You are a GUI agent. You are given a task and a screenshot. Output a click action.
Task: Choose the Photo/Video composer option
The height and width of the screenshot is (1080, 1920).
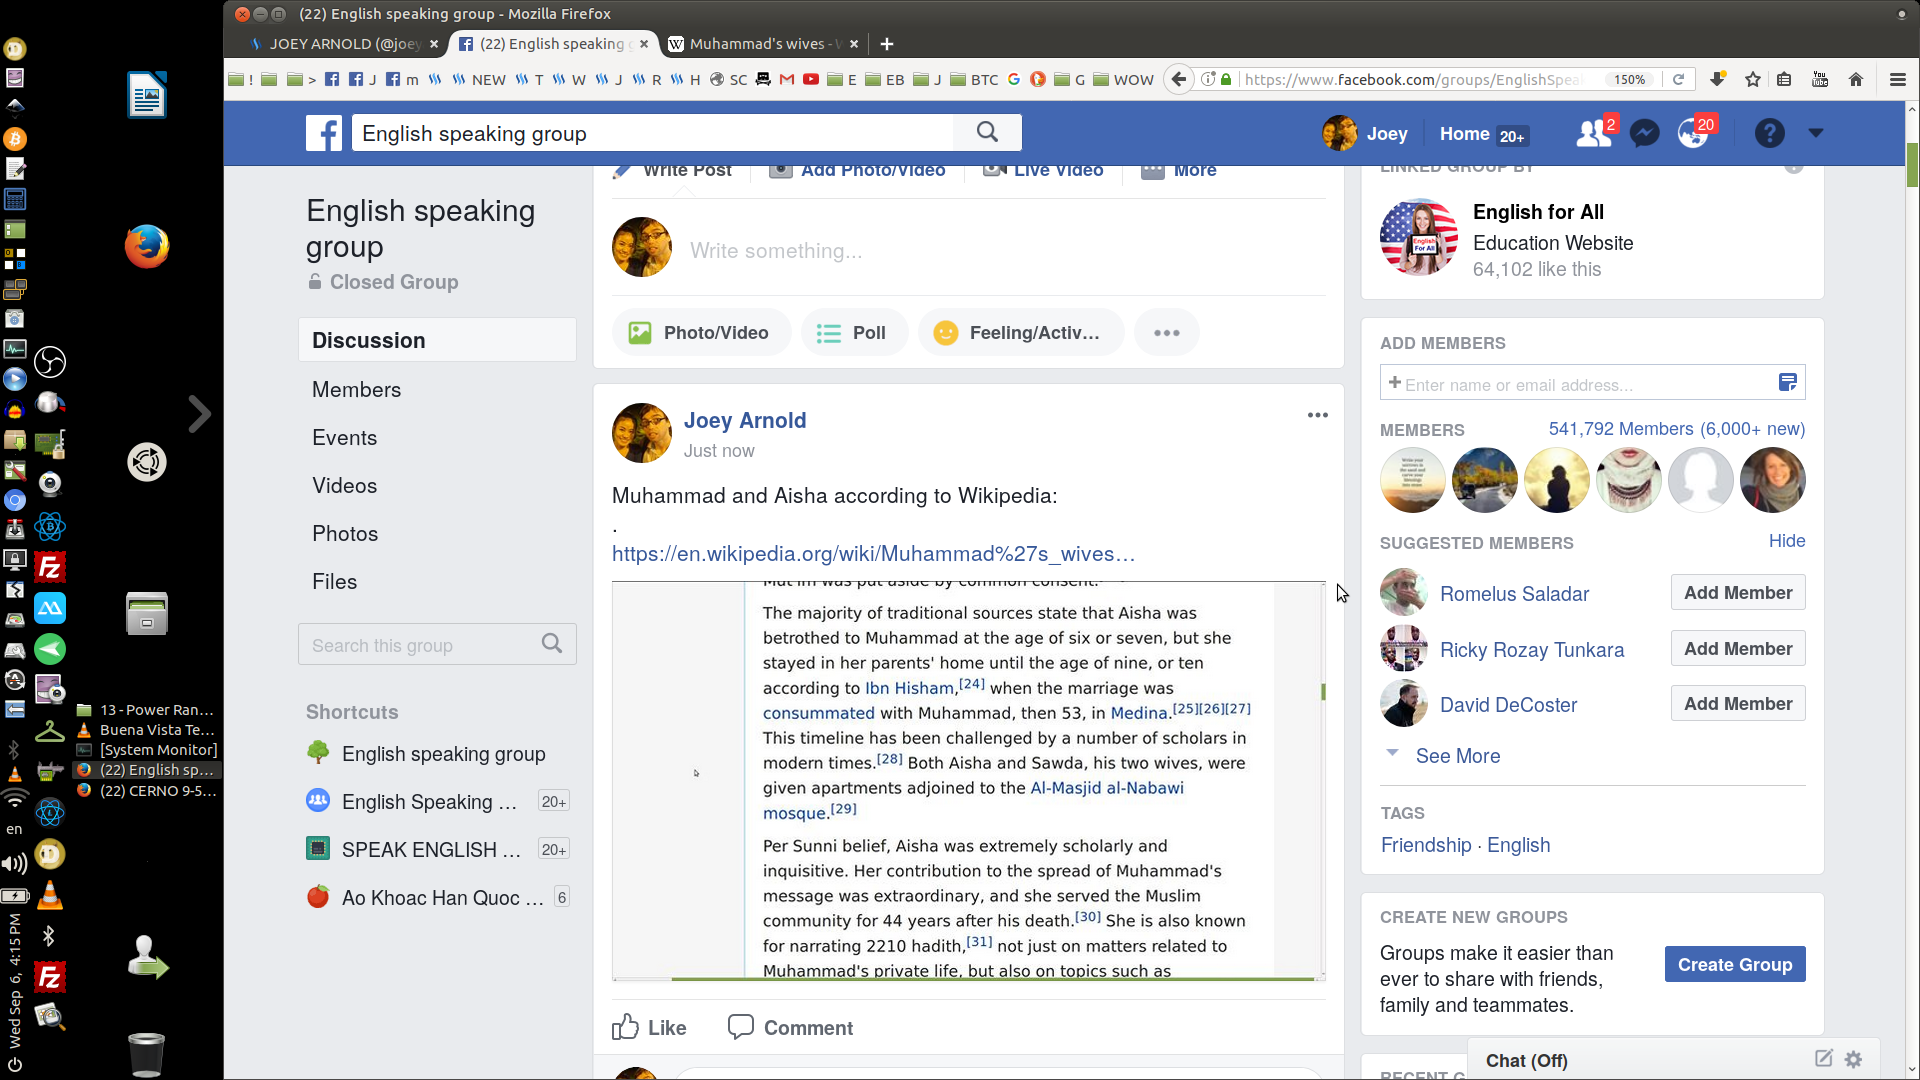click(701, 333)
